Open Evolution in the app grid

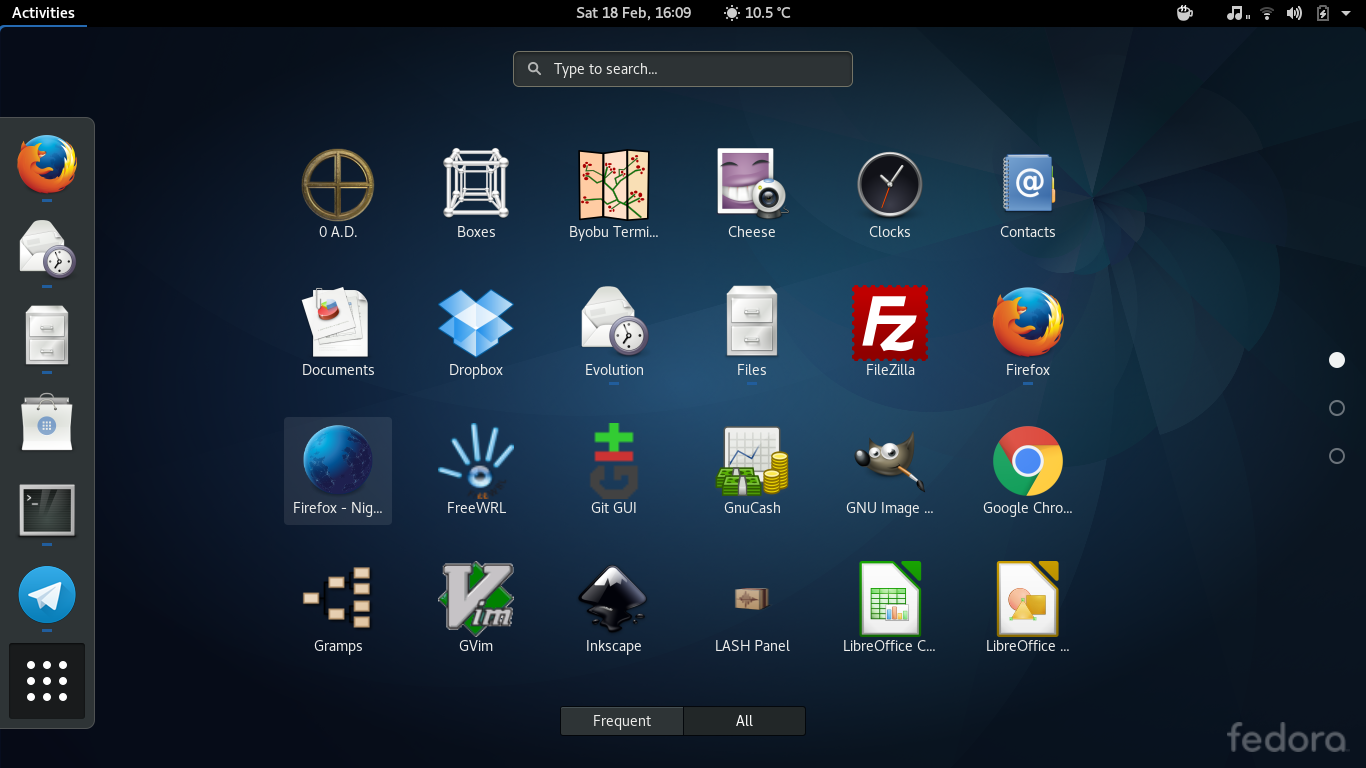(614, 323)
